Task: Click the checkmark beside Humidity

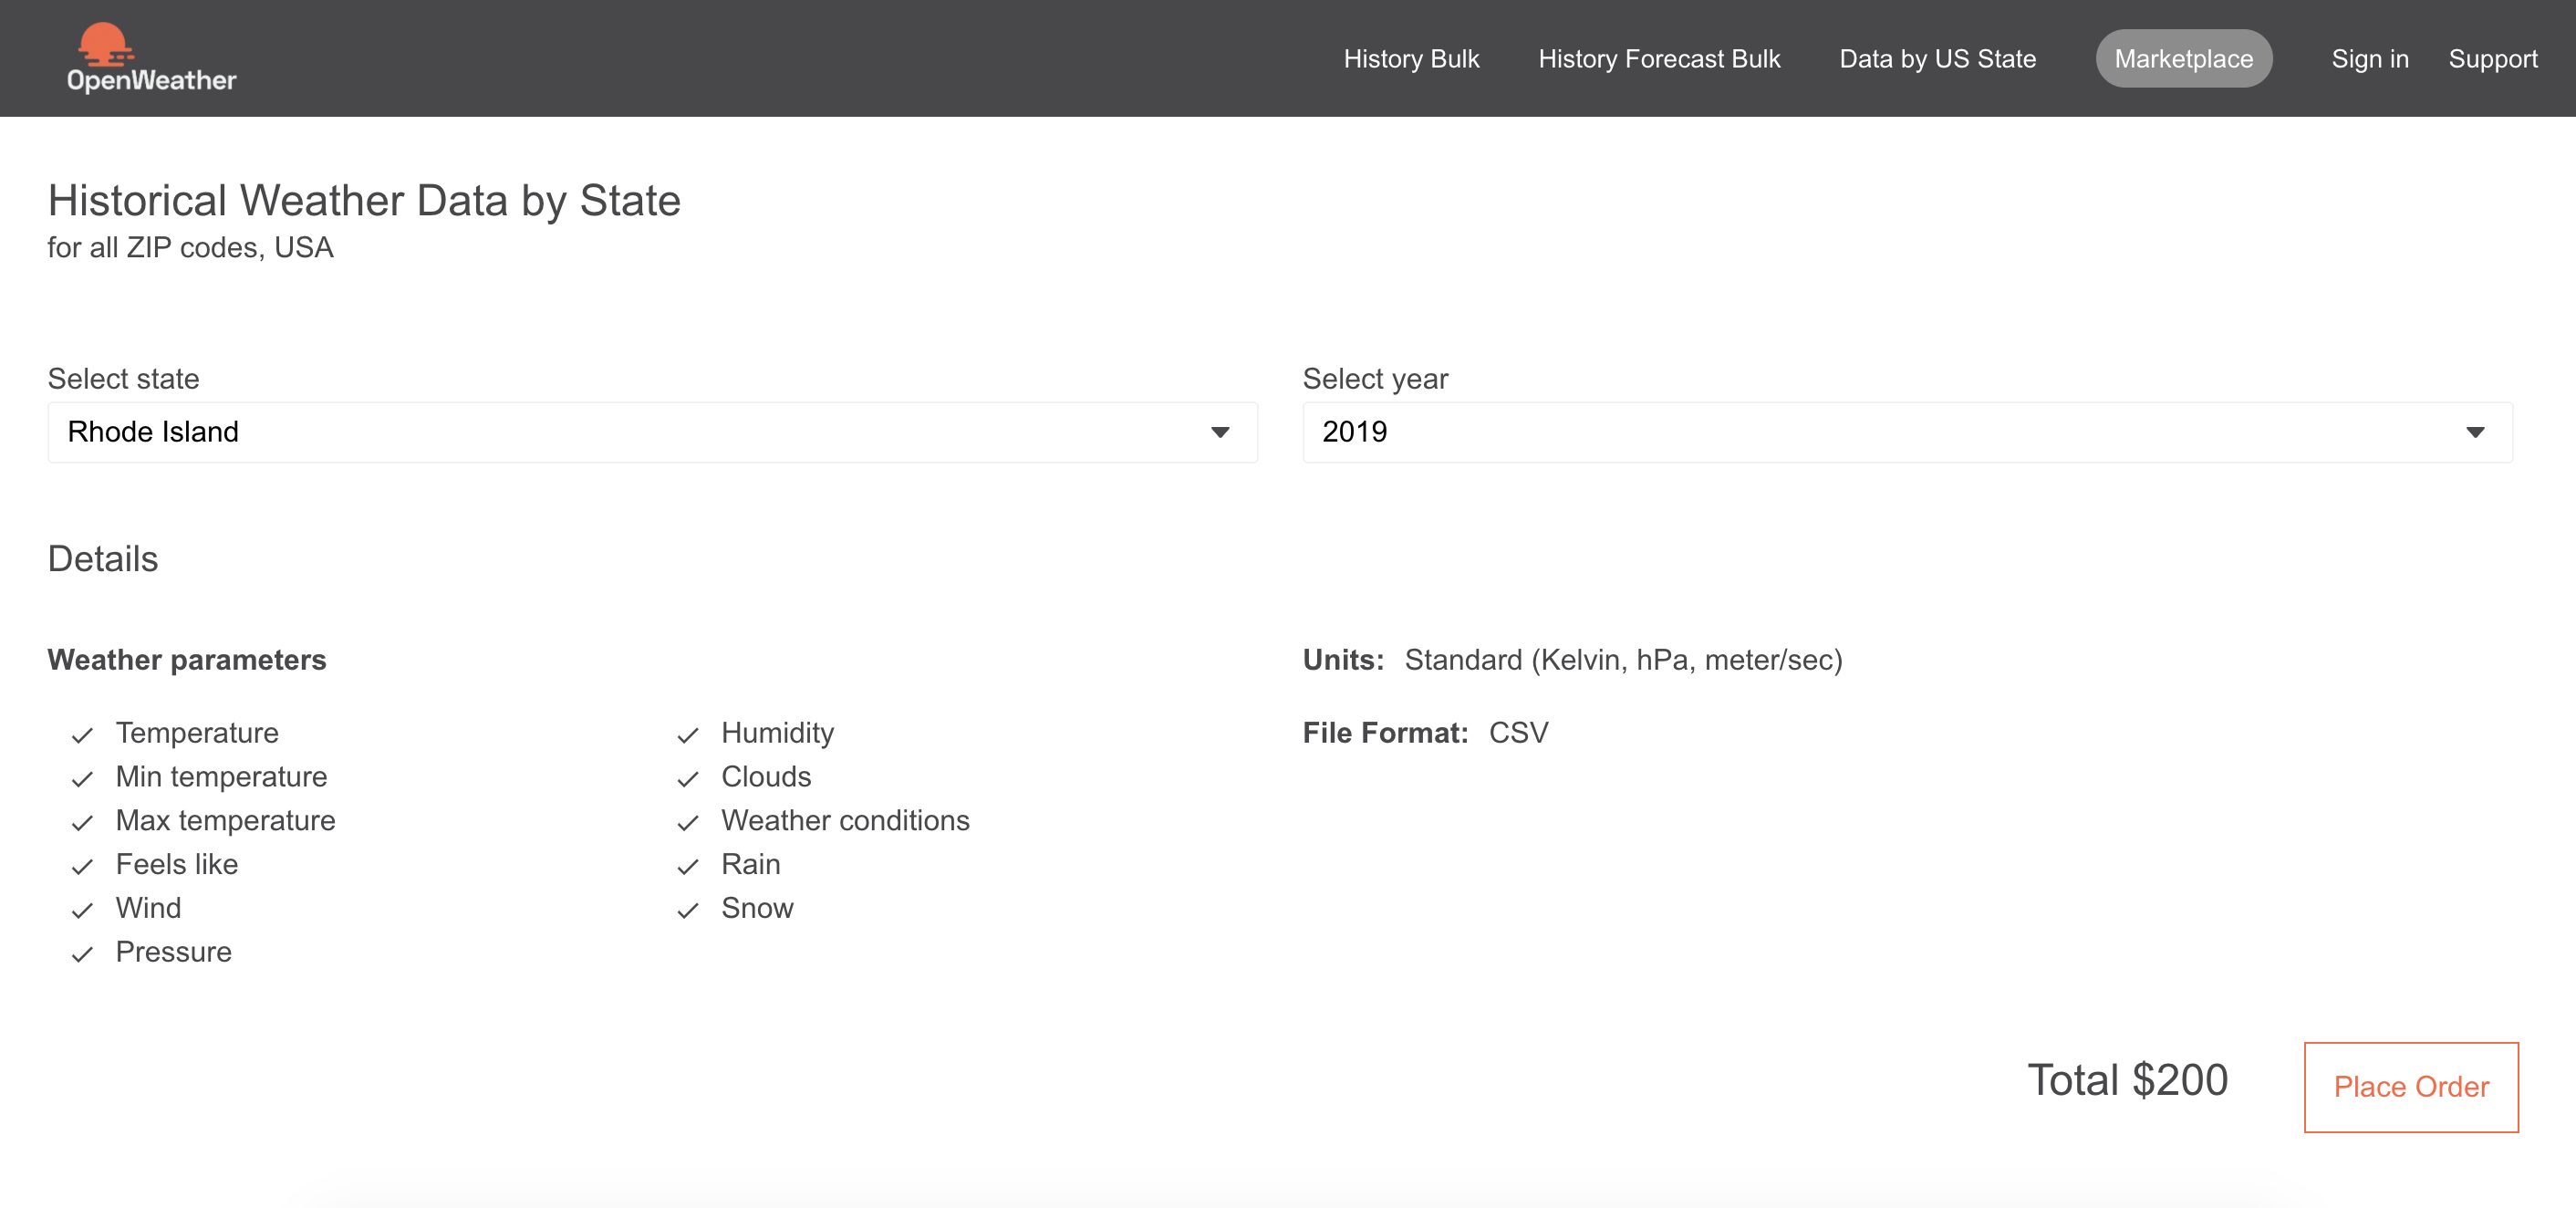Action: [x=687, y=735]
